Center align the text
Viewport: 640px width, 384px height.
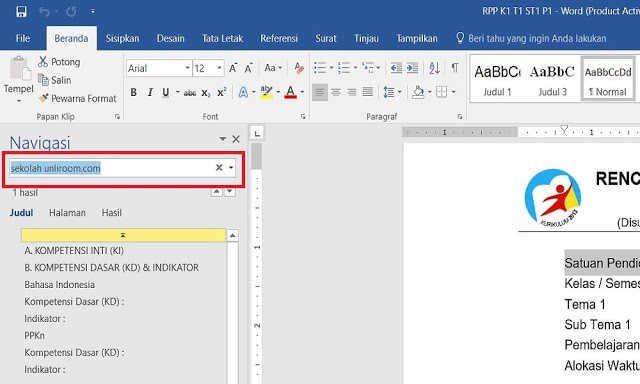pyautogui.click(x=336, y=92)
